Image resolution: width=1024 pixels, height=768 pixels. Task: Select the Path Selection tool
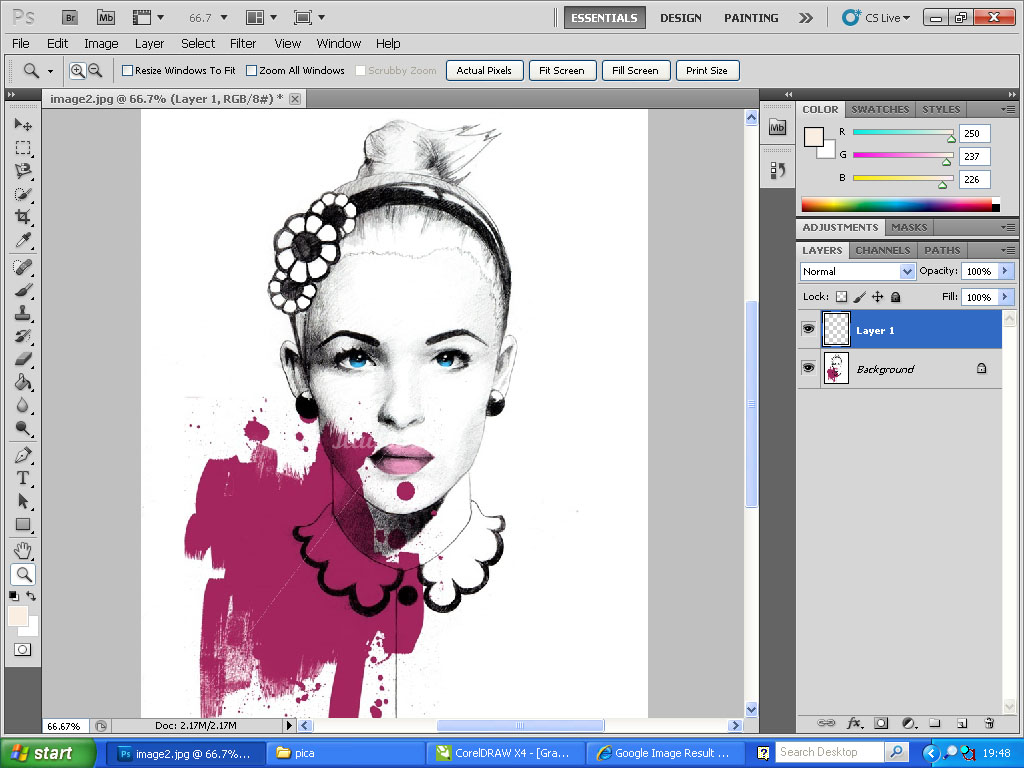coord(24,502)
